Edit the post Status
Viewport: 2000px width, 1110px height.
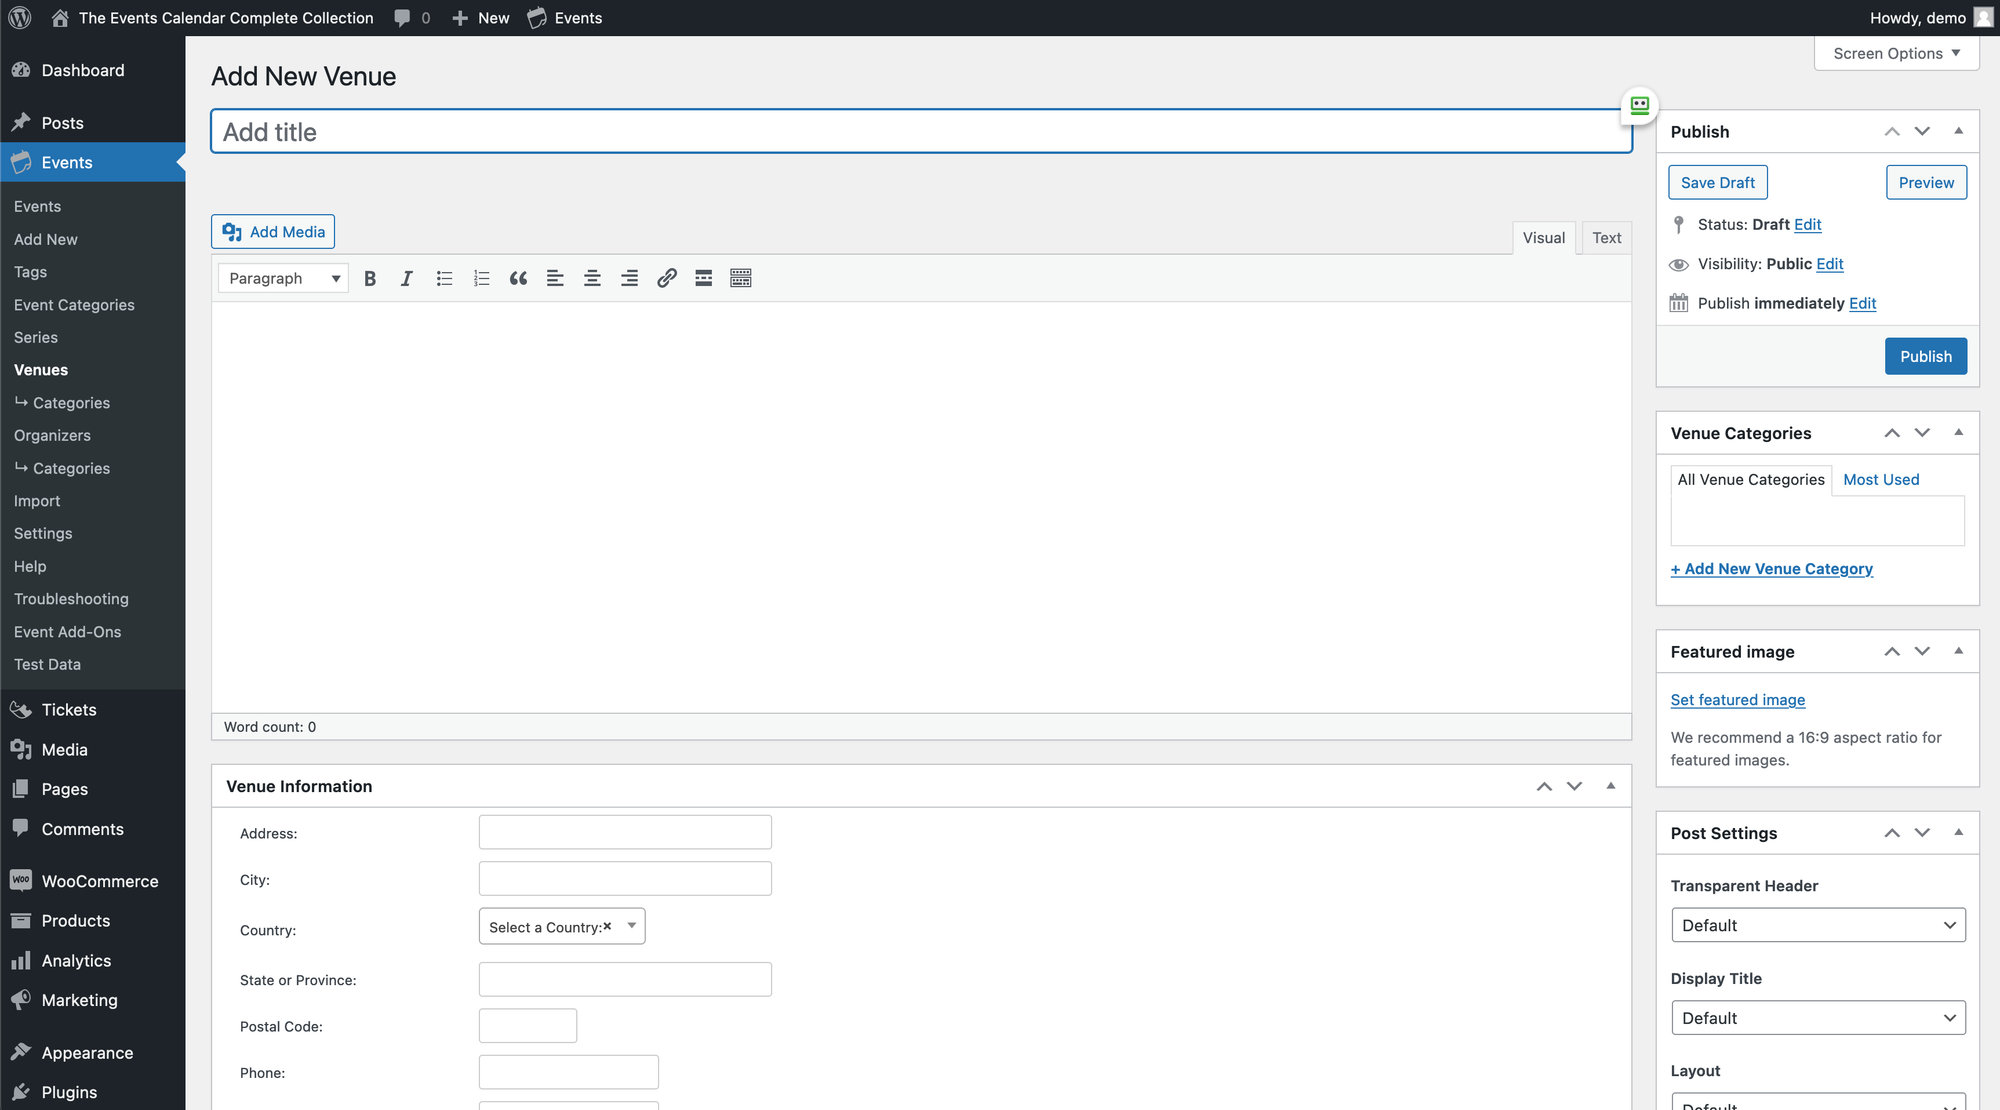(x=1807, y=225)
